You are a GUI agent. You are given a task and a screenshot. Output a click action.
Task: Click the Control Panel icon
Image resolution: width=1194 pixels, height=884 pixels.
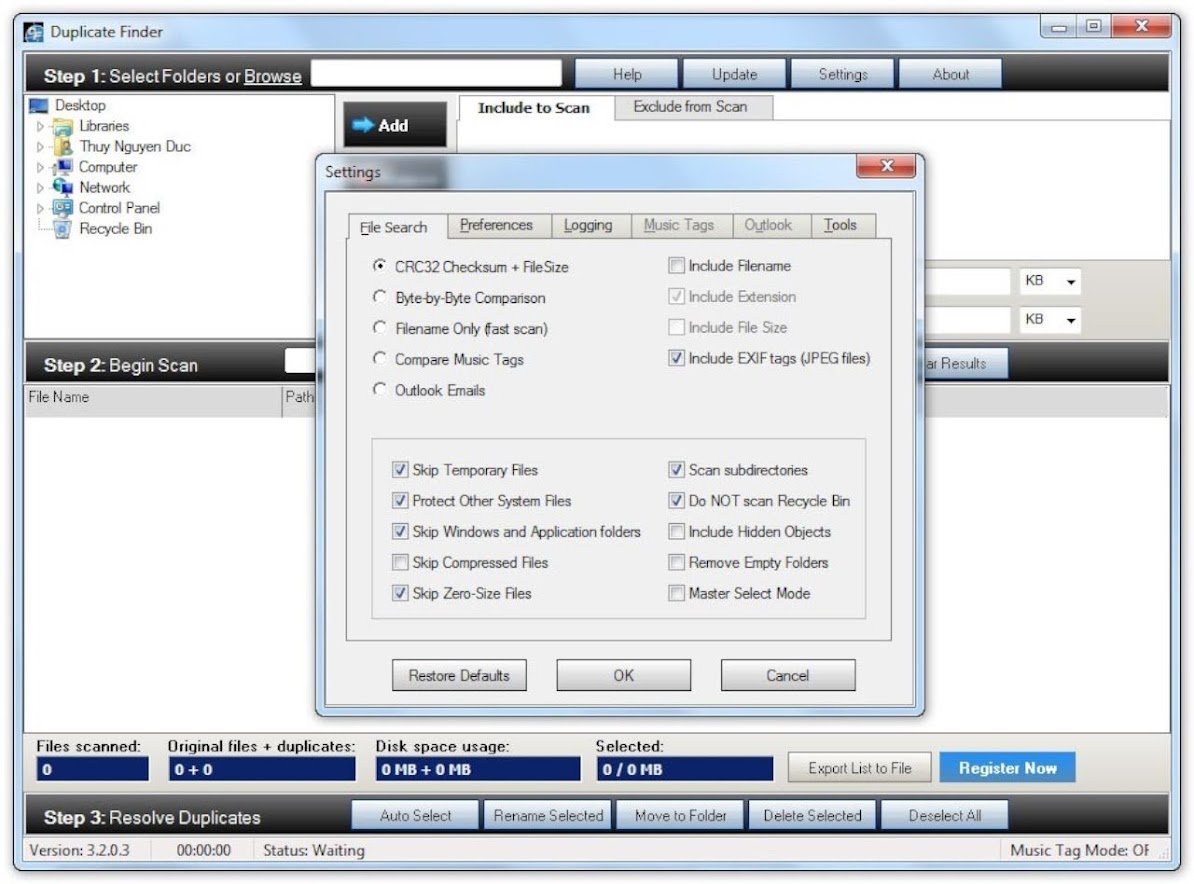62,208
